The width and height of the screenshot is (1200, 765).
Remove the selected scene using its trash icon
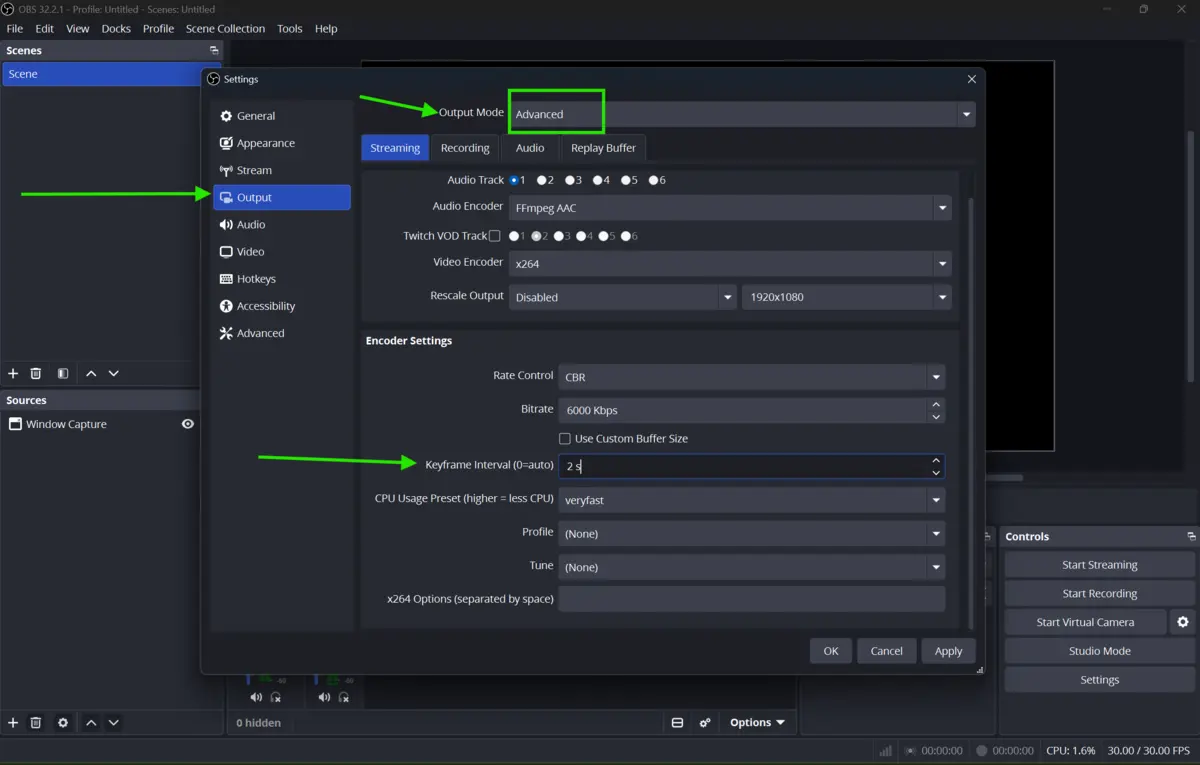click(36, 373)
